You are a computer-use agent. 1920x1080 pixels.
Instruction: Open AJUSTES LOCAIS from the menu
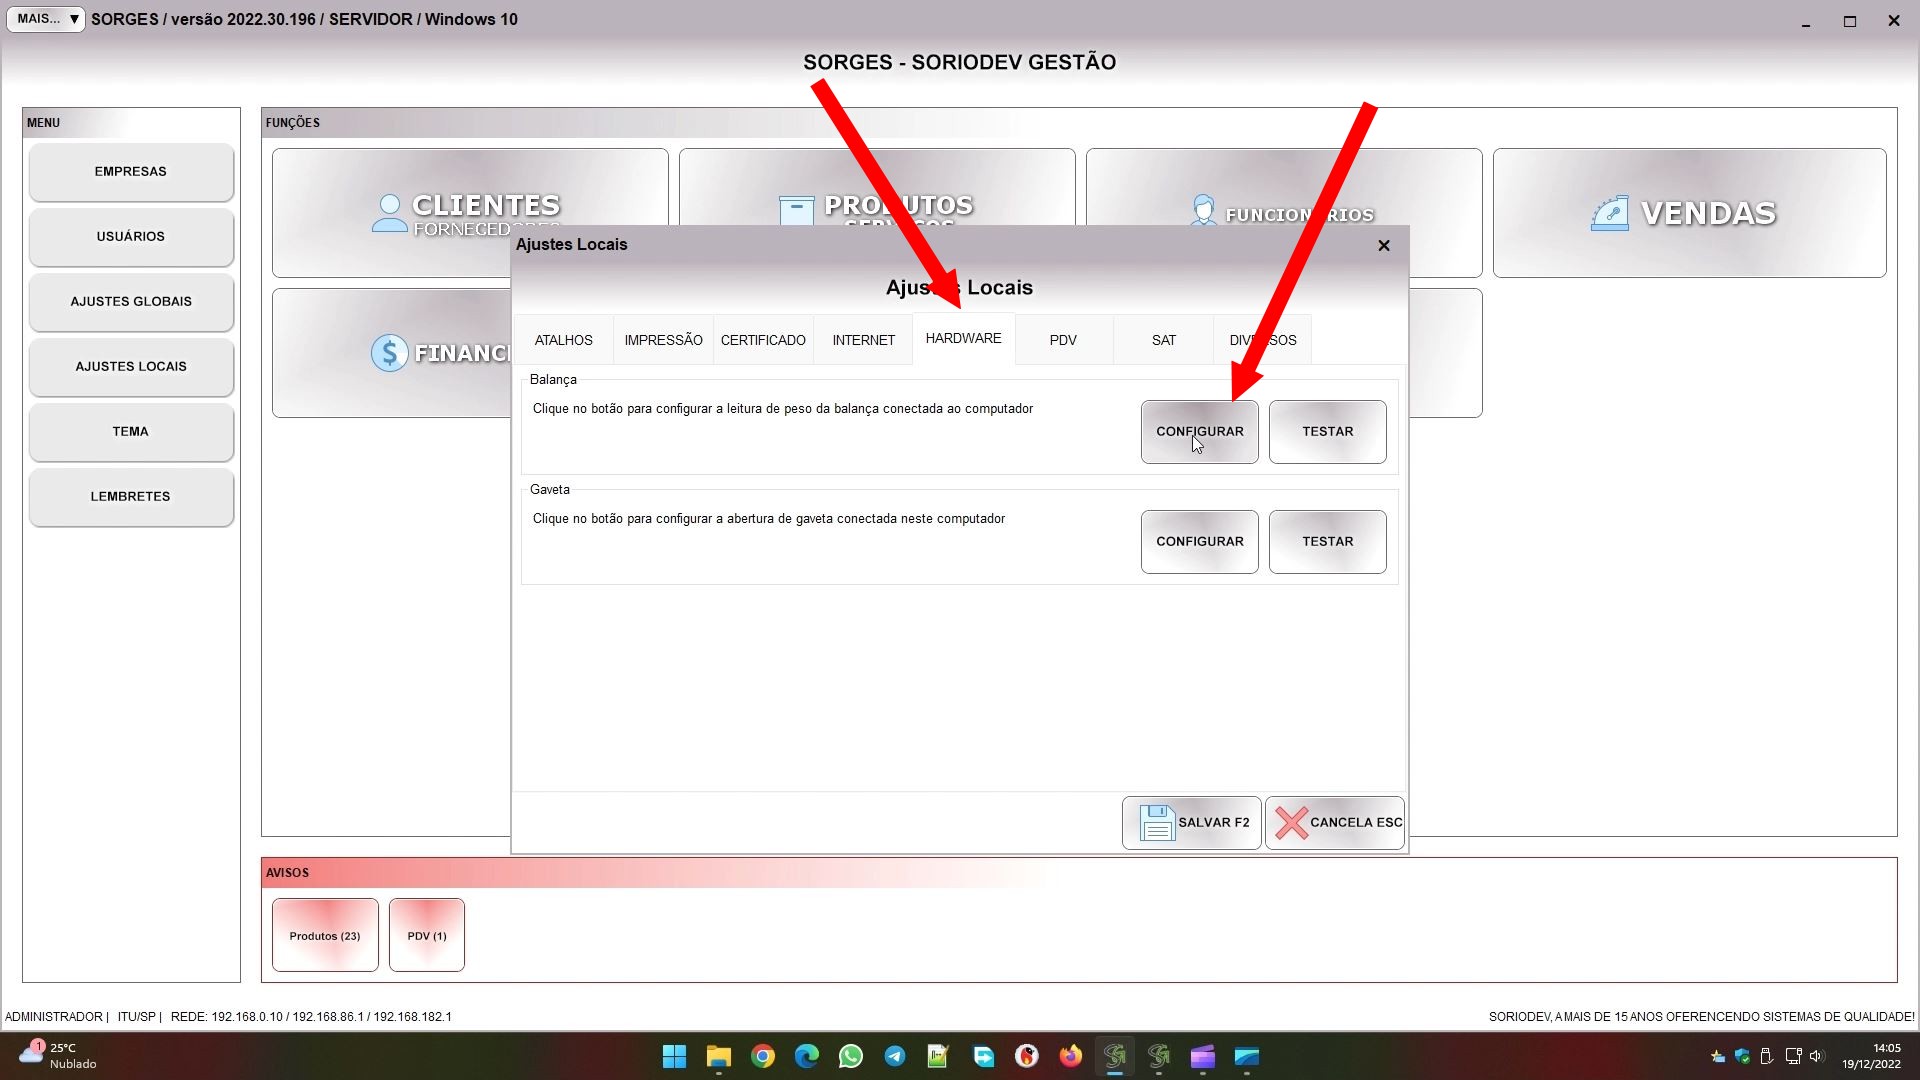tap(131, 367)
